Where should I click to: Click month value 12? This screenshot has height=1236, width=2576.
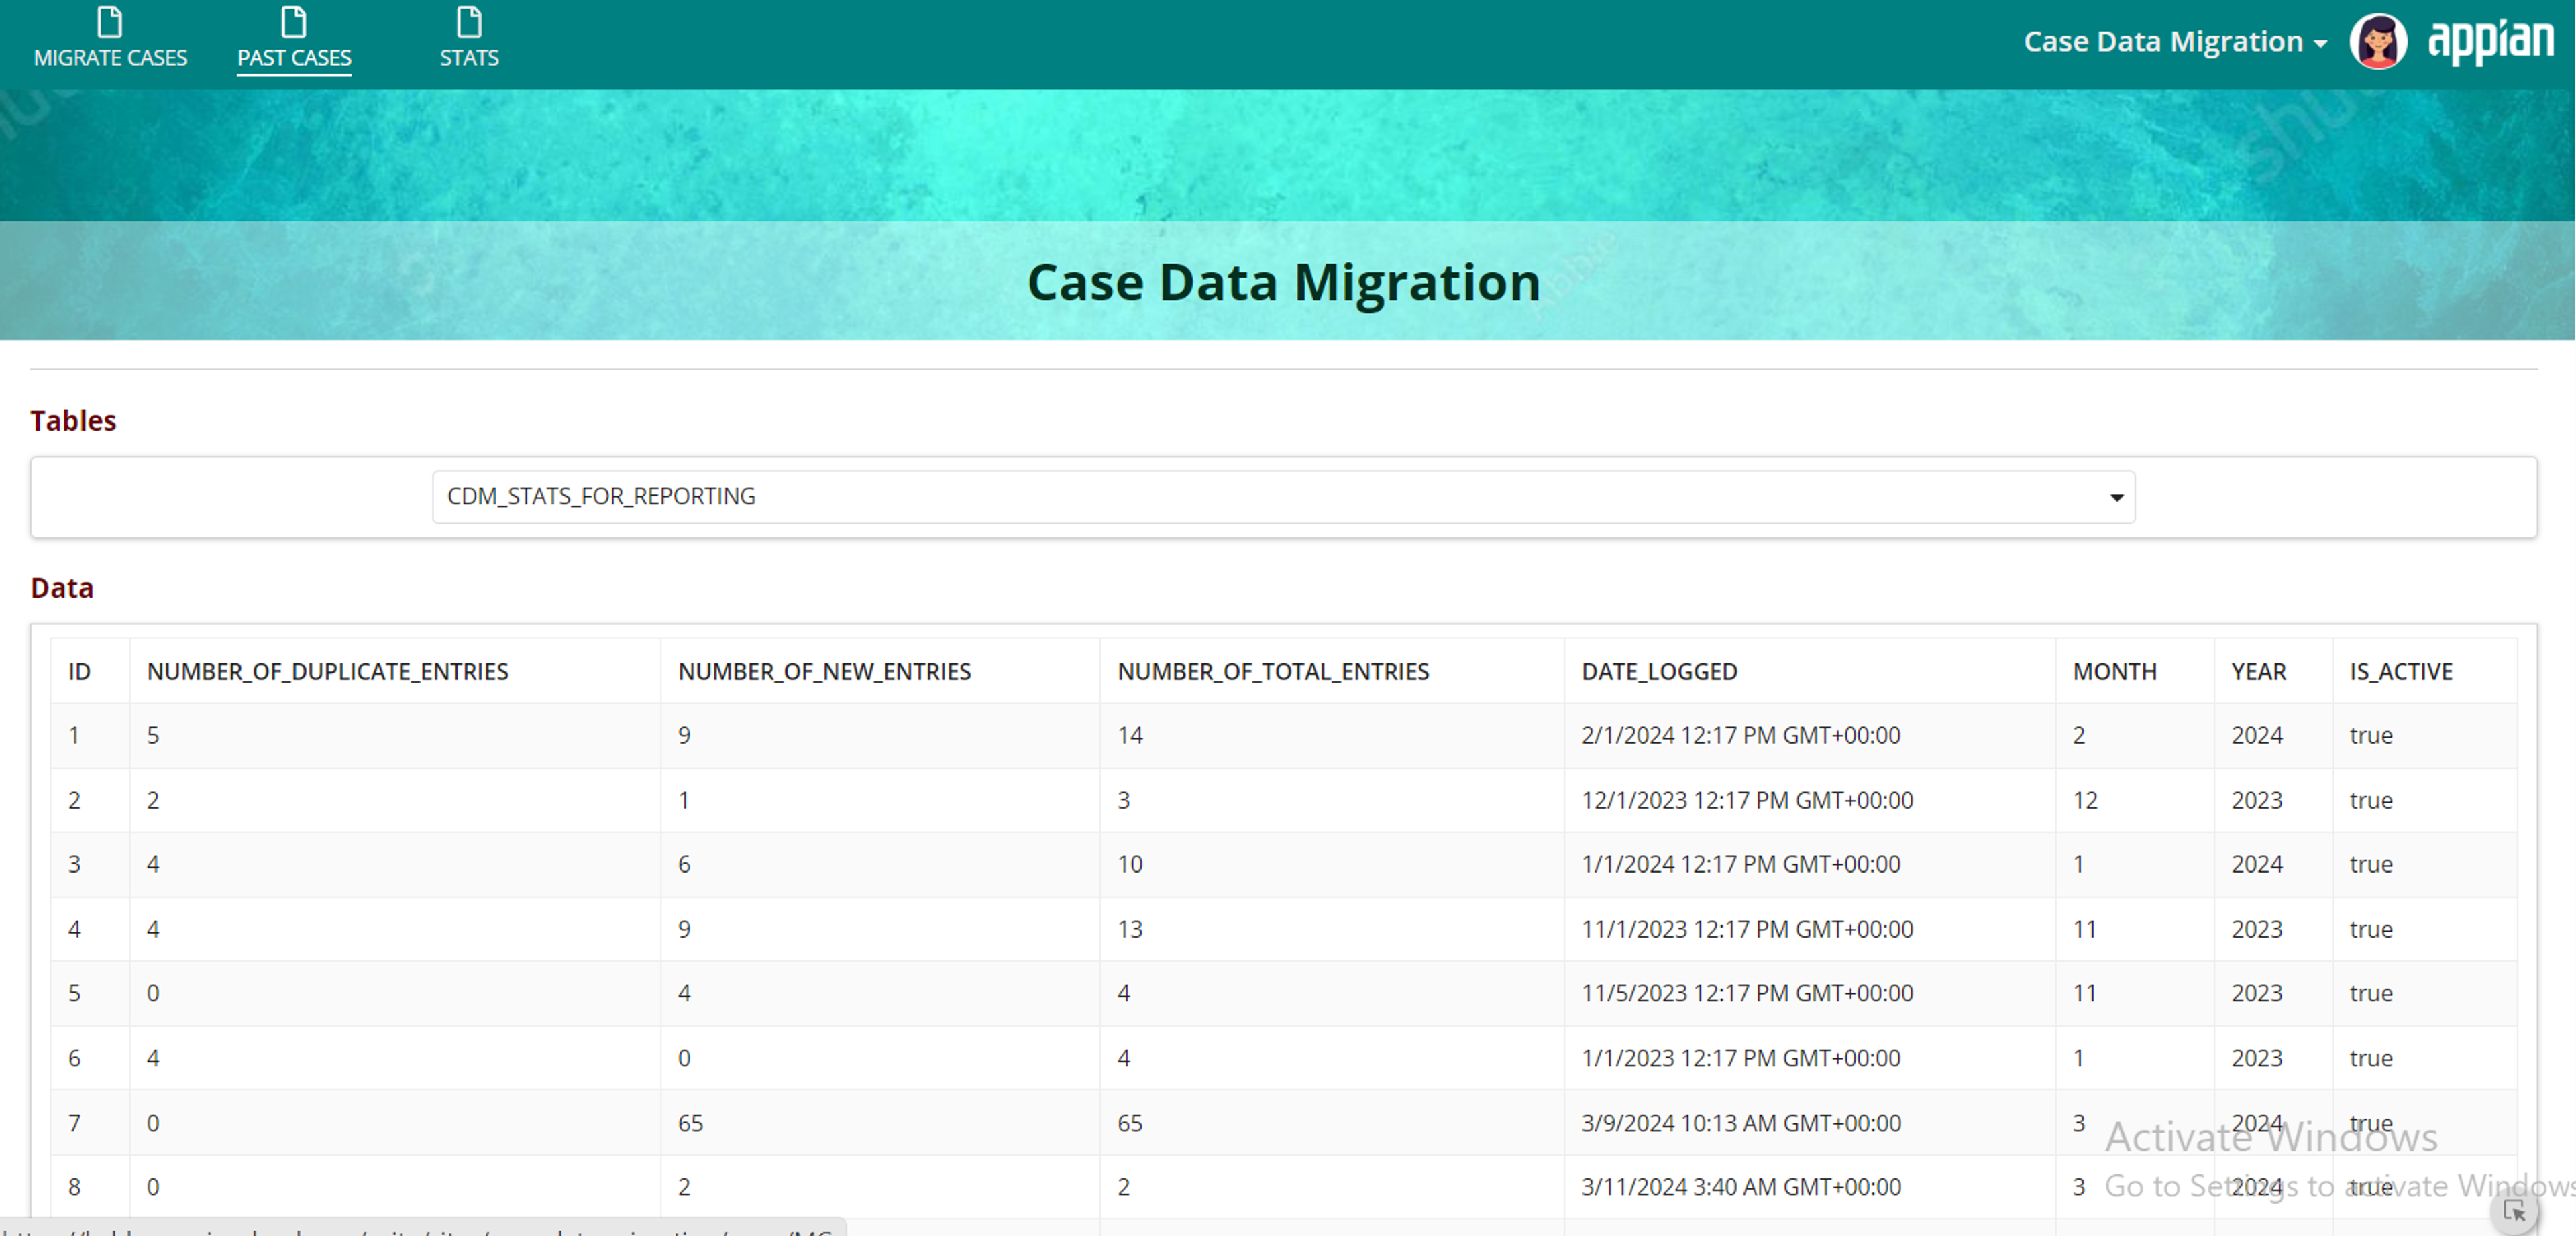(2085, 801)
